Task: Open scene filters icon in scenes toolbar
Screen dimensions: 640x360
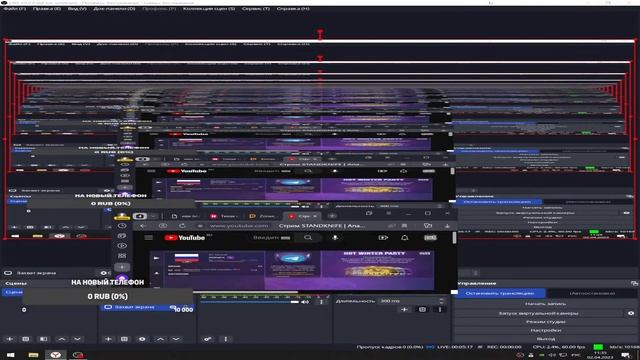Action: point(43,339)
